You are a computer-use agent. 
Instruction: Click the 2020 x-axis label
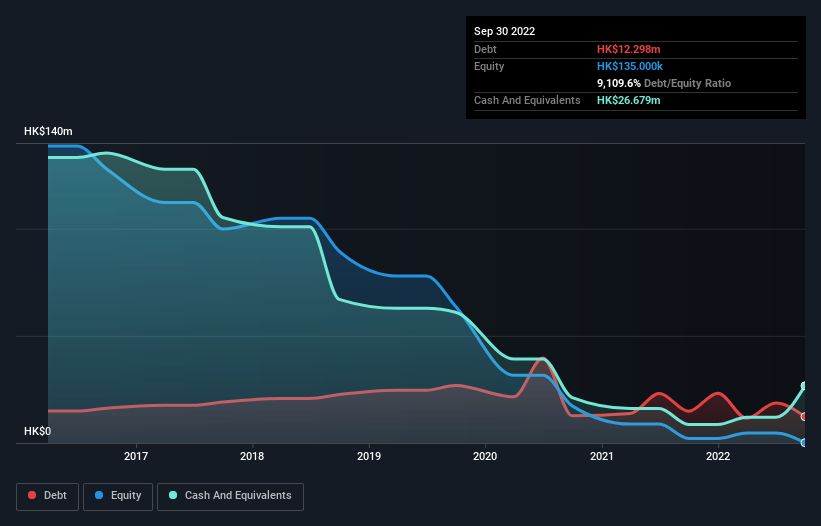click(485, 456)
